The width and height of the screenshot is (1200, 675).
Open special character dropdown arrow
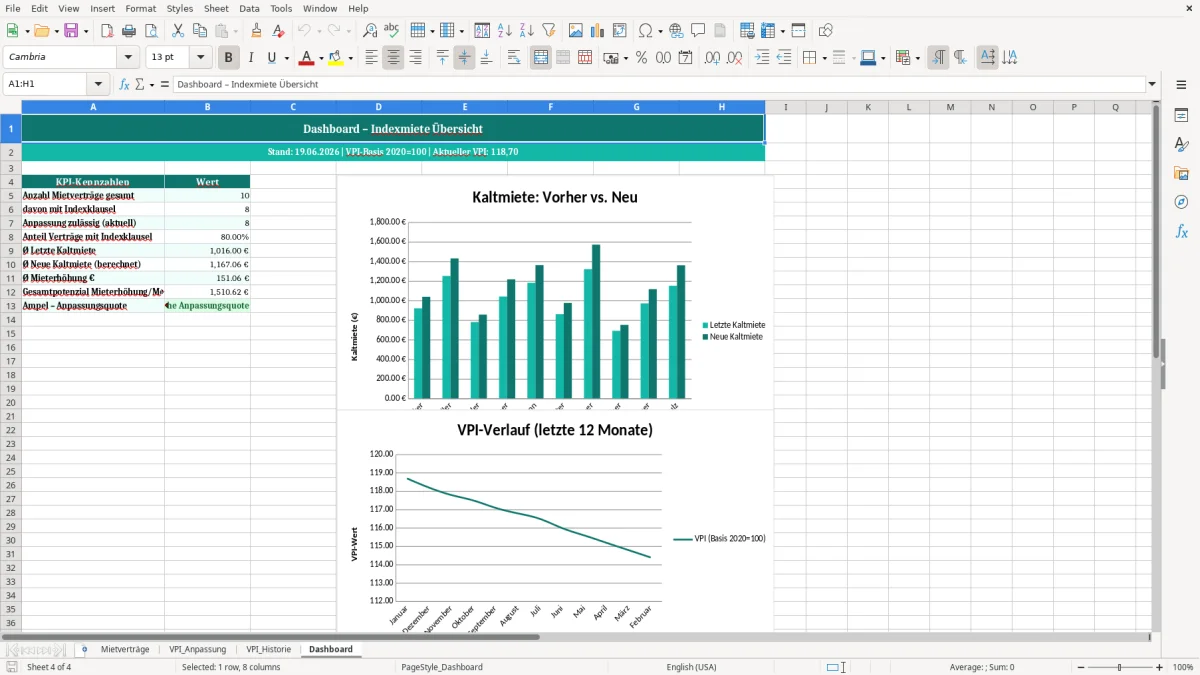point(661,31)
